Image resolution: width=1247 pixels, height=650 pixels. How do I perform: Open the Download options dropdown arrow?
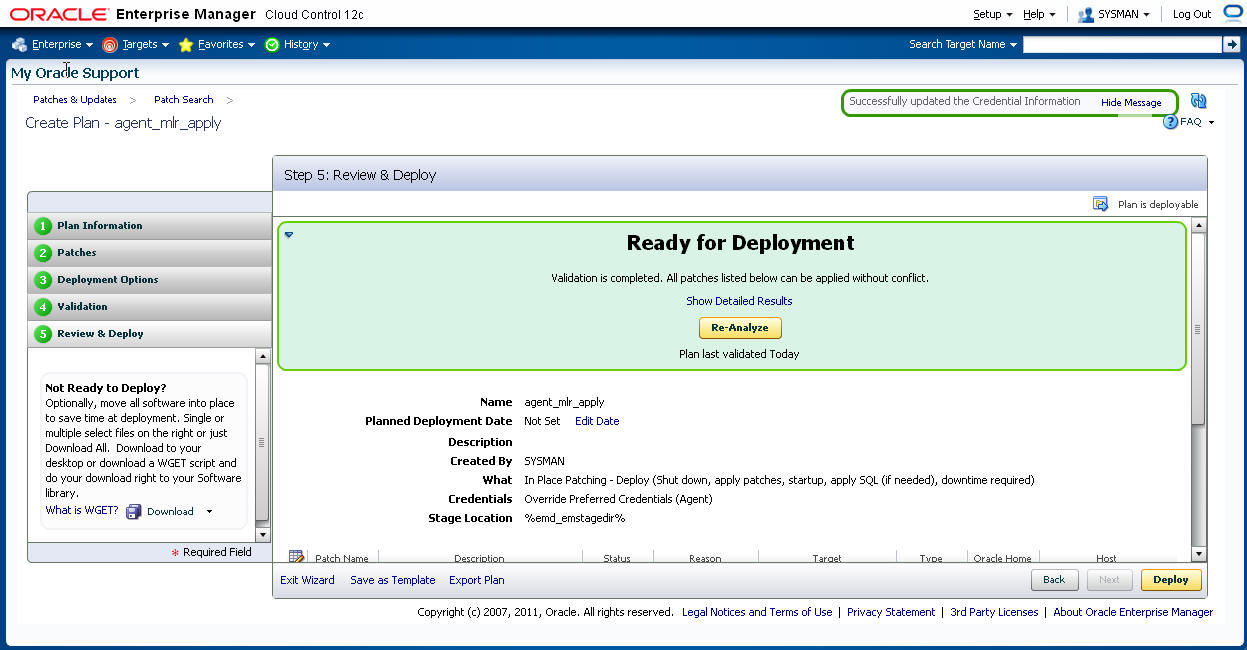209,512
